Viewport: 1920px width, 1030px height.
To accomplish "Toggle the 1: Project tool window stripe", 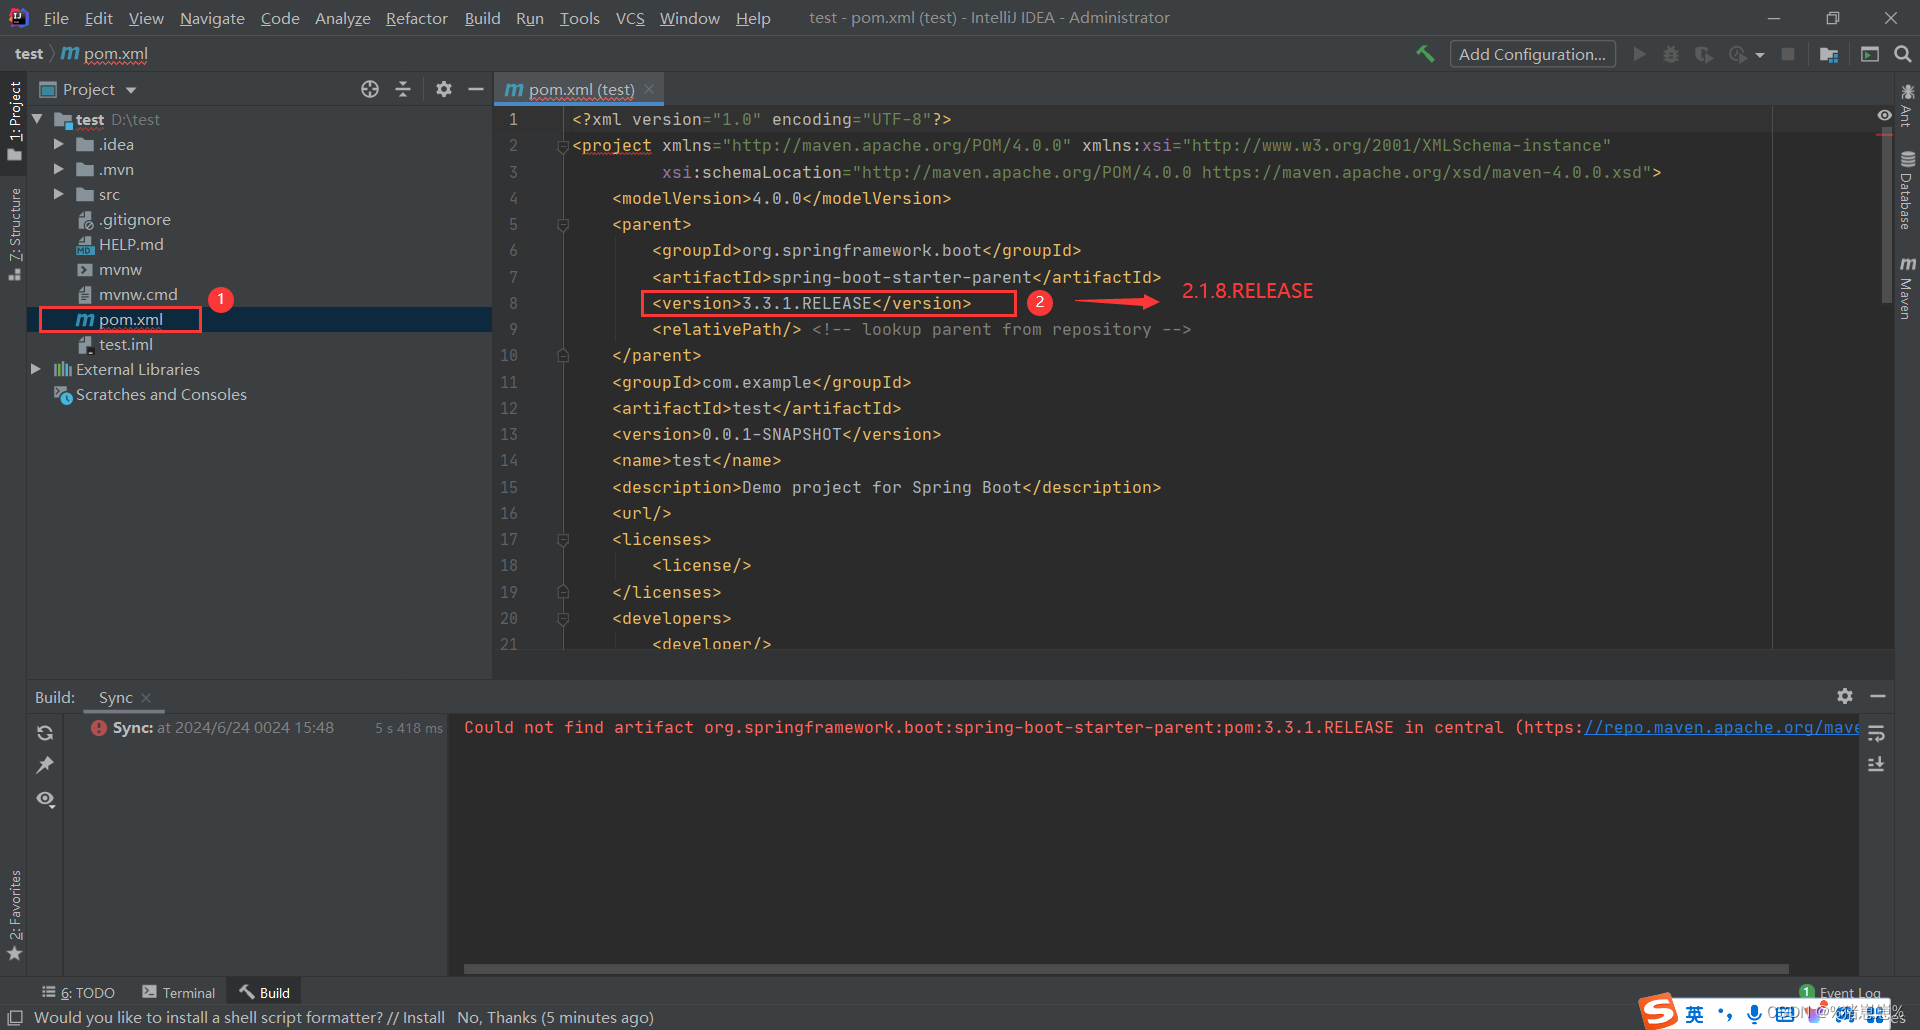I will [x=14, y=121].
